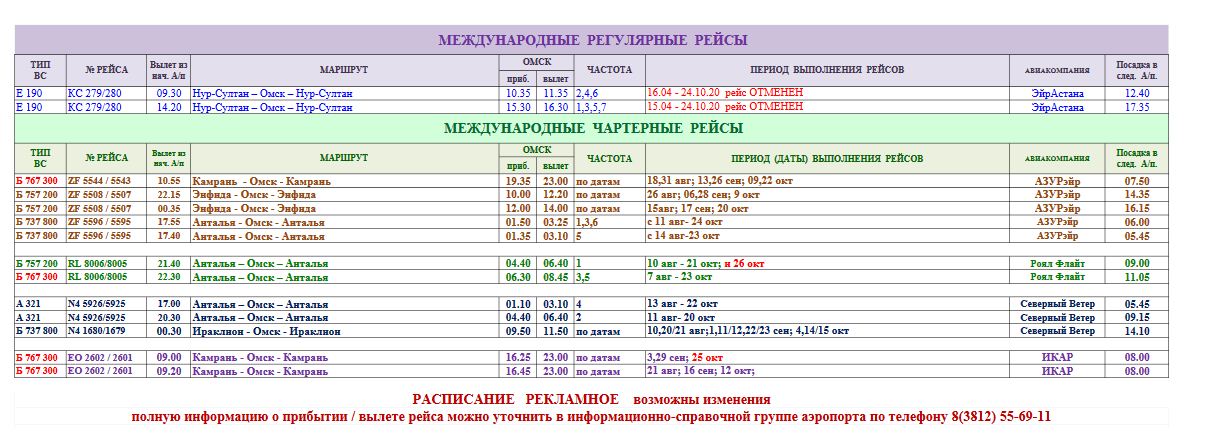This screenshot has height=428, width=1205.
Task: Click dates '10,20/21 авг;1,11/12,22/23 сен; 4,14/15 окт'
Action: point(749,330)
